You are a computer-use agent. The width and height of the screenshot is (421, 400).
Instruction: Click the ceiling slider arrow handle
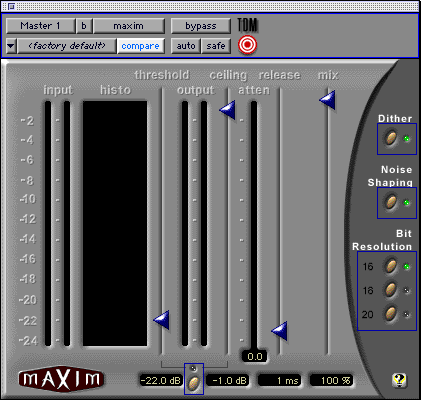point(228,110)
